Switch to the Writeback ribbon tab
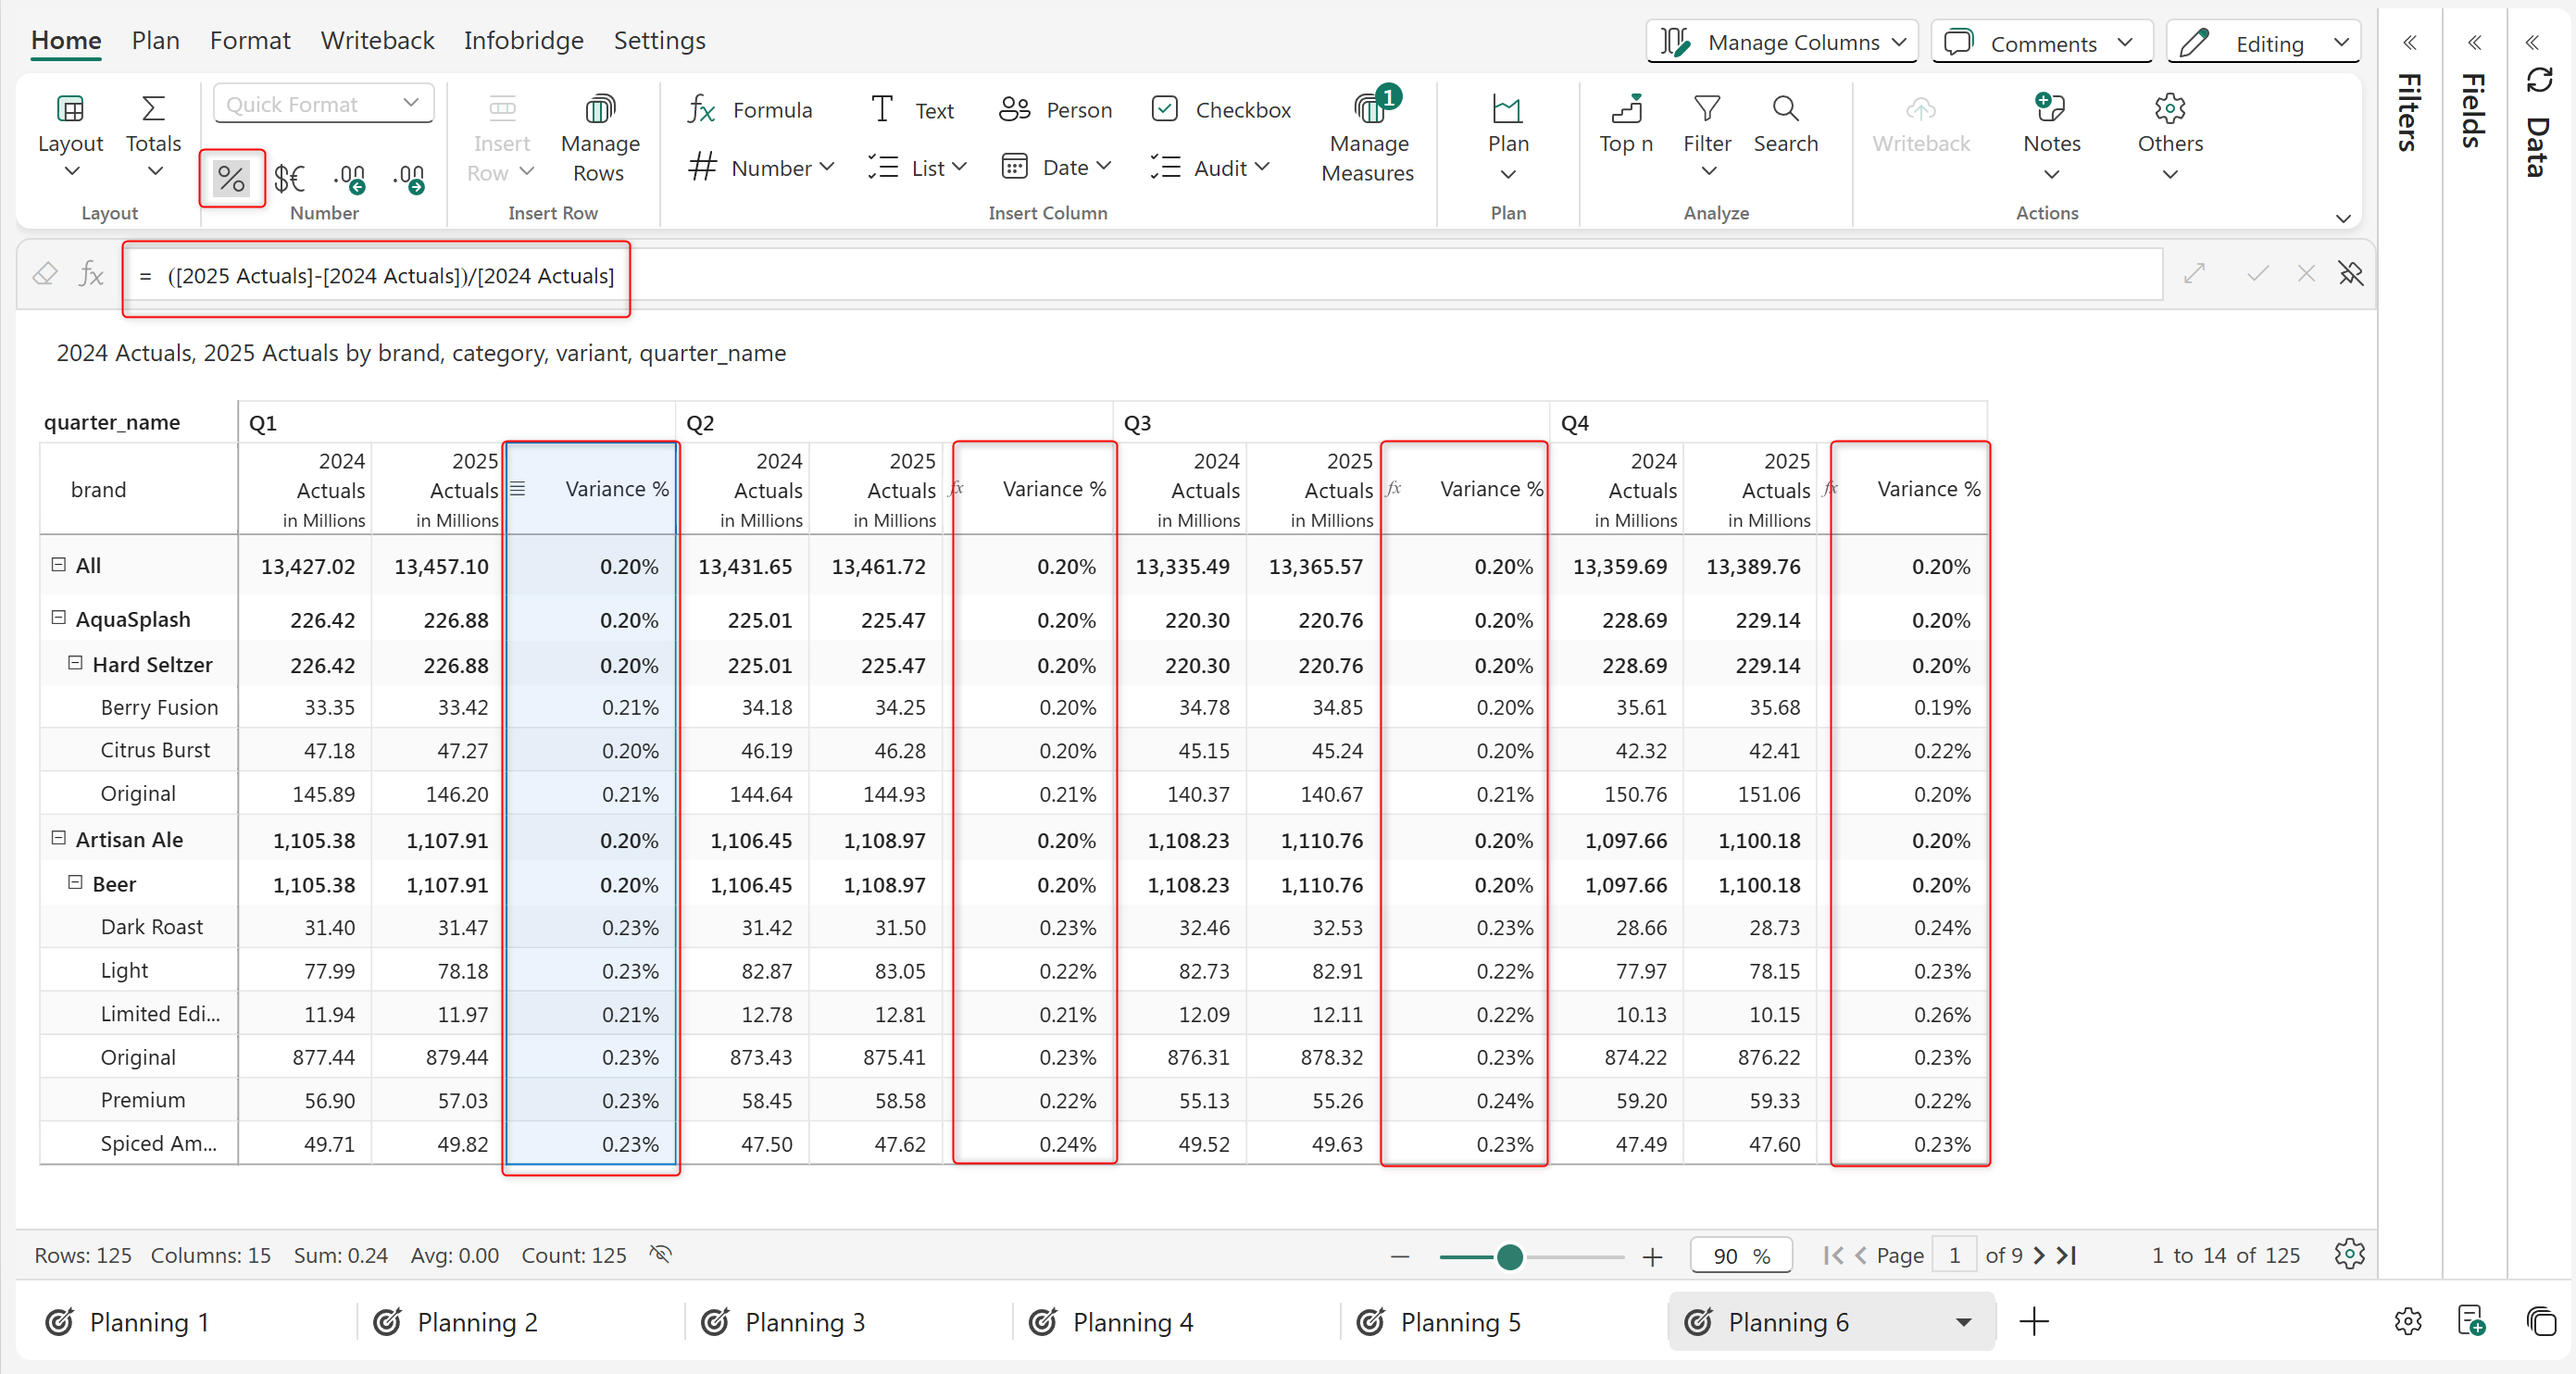The width and height of the screenshot is (2576, 1374). pos(377,40)
